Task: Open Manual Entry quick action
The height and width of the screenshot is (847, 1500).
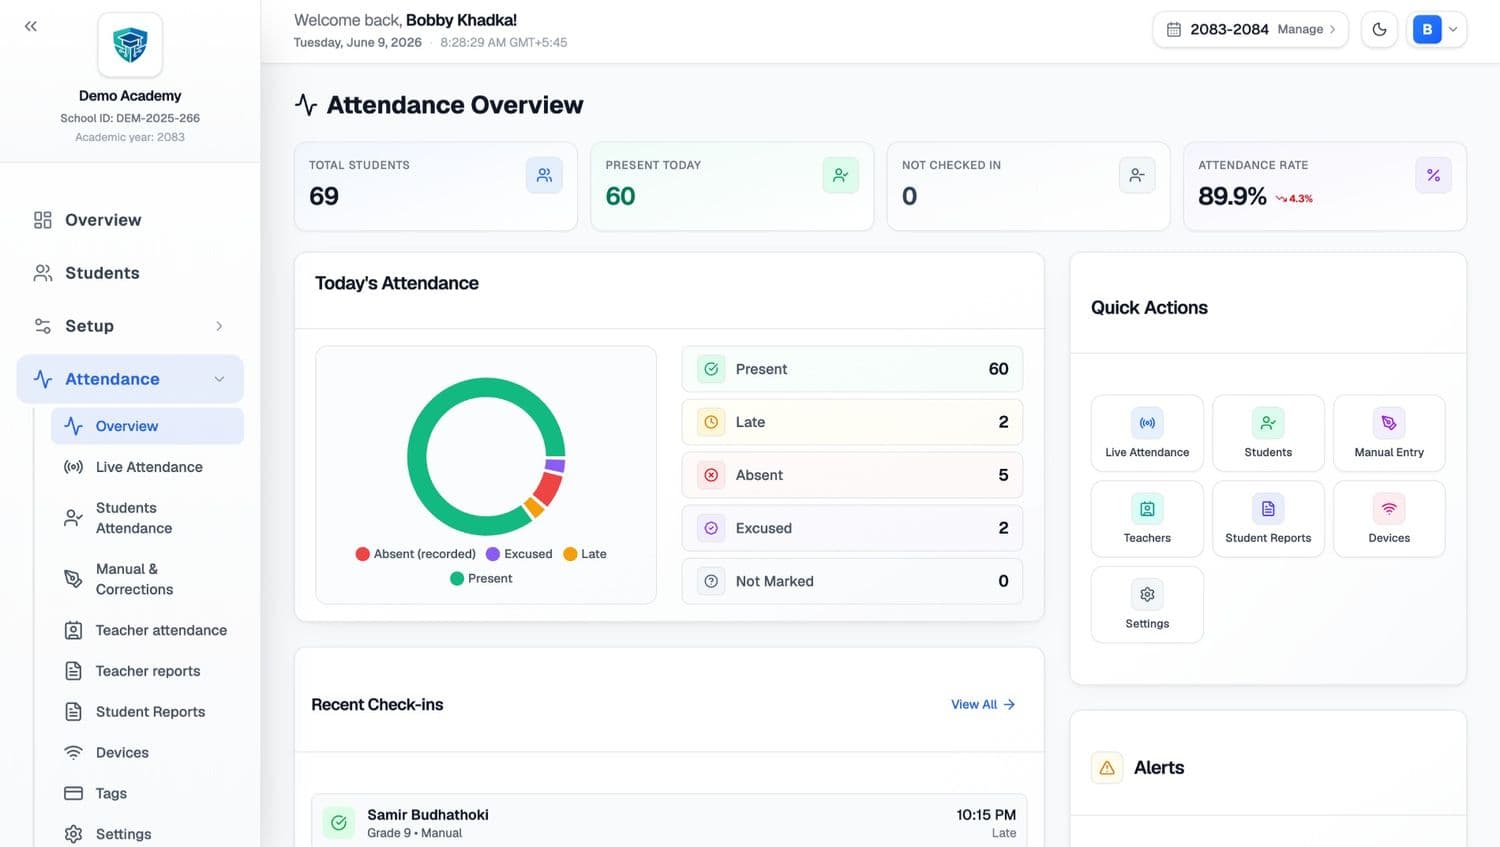Action: pyautogui.click(x=1389, y=433)
